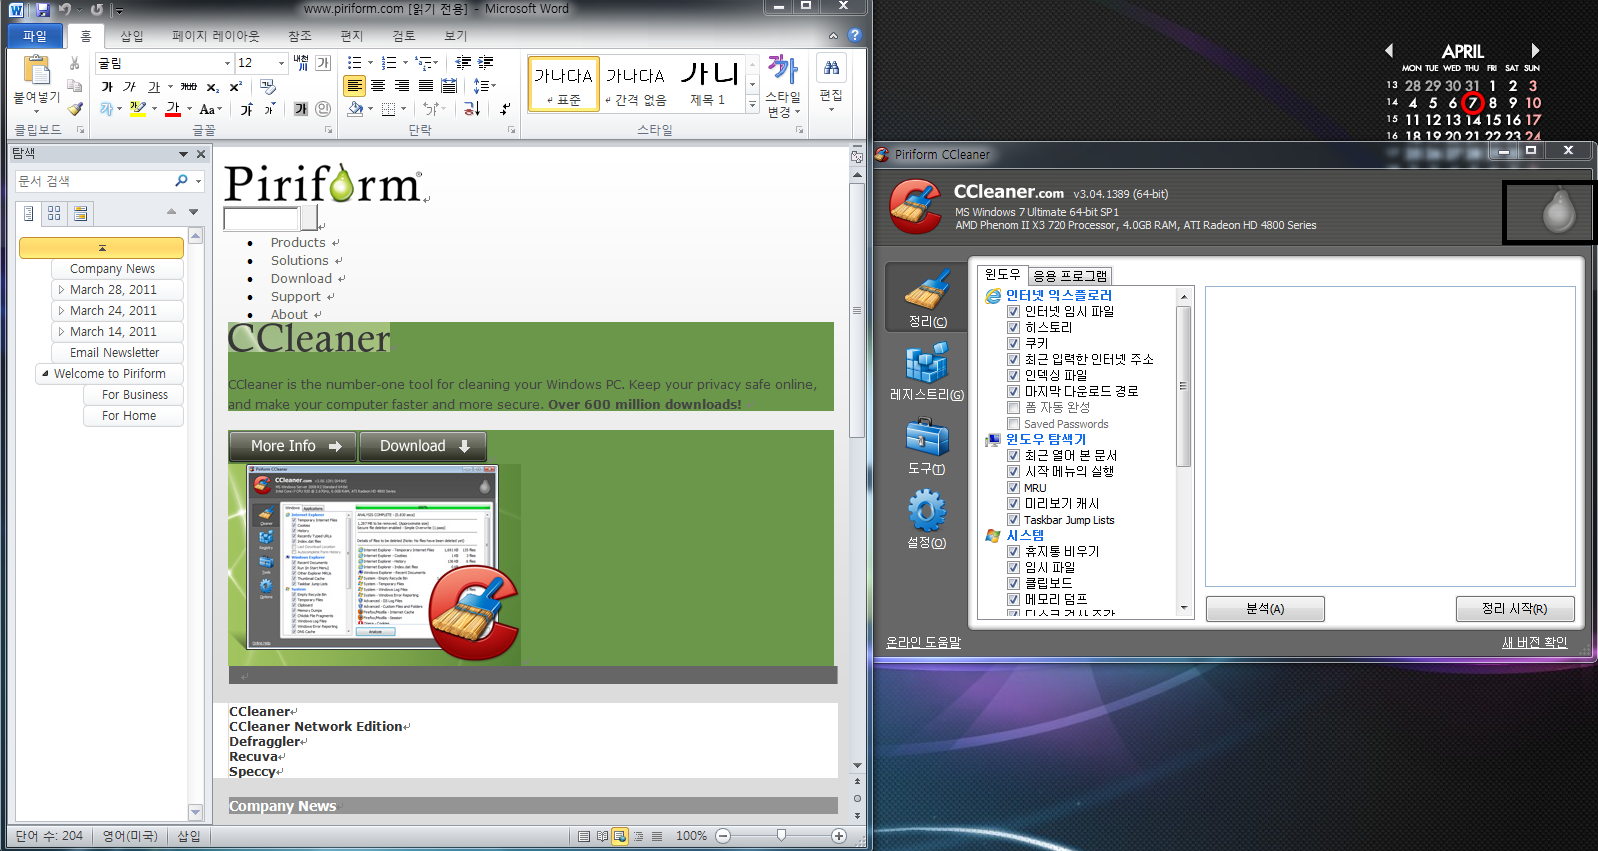Switch to 응용 프로그램 tab in CCleaner
The width and height of the screenshot is (1598, 851).
pos(1070,275)
